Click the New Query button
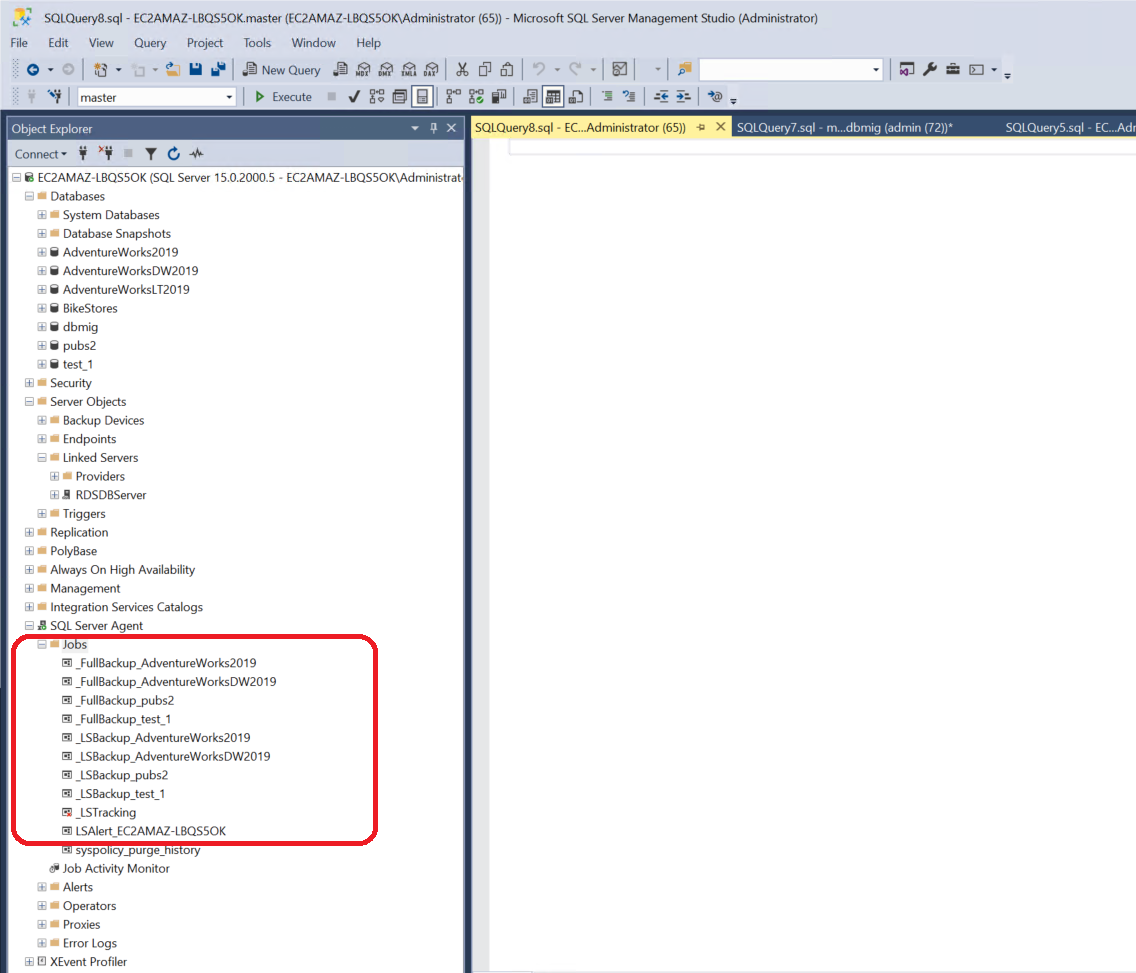Image resolution: width=1136 pixels, height=973 pixels. click(282, 70)
